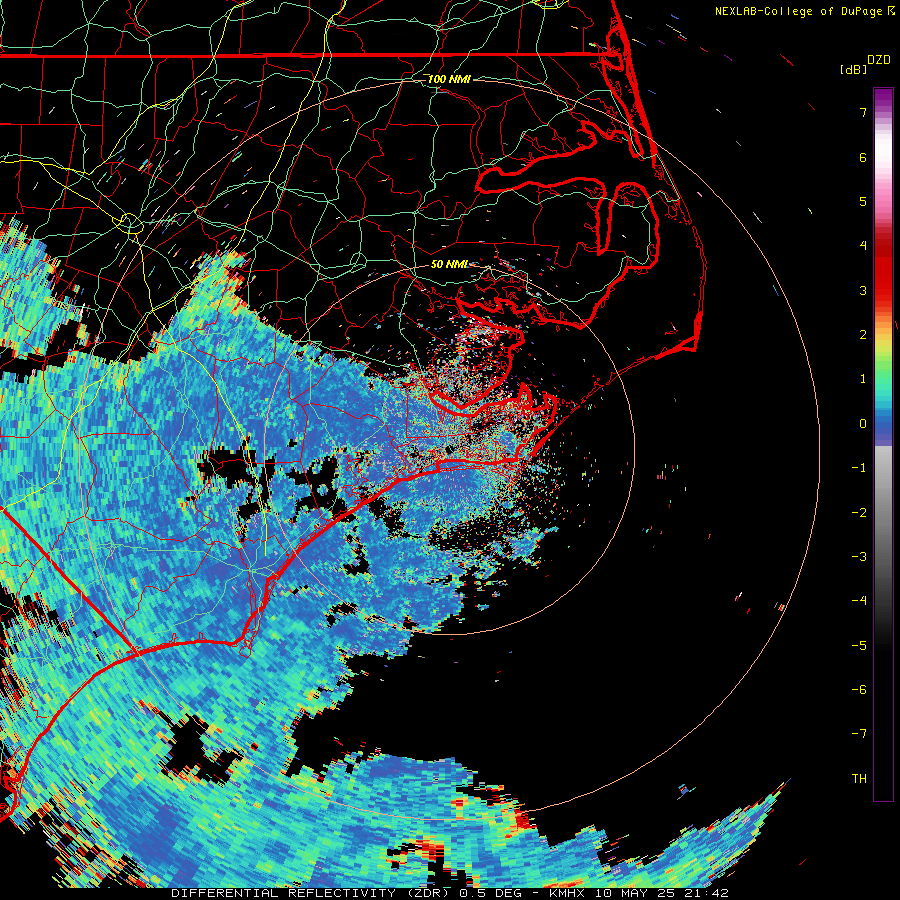Click the -4 value on ZDR scale

click(859, 601)
